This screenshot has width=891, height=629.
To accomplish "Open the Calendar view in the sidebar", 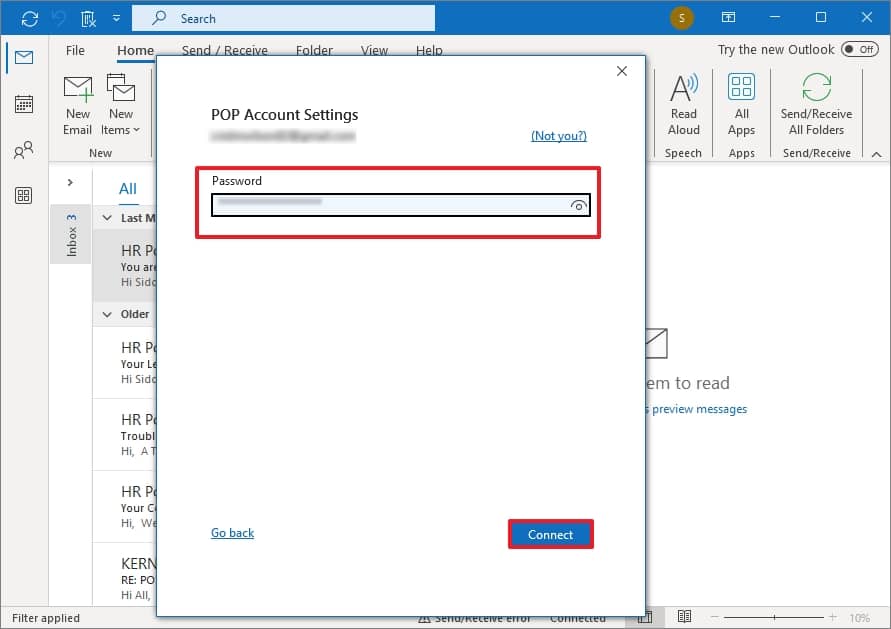I will (24, 104).
